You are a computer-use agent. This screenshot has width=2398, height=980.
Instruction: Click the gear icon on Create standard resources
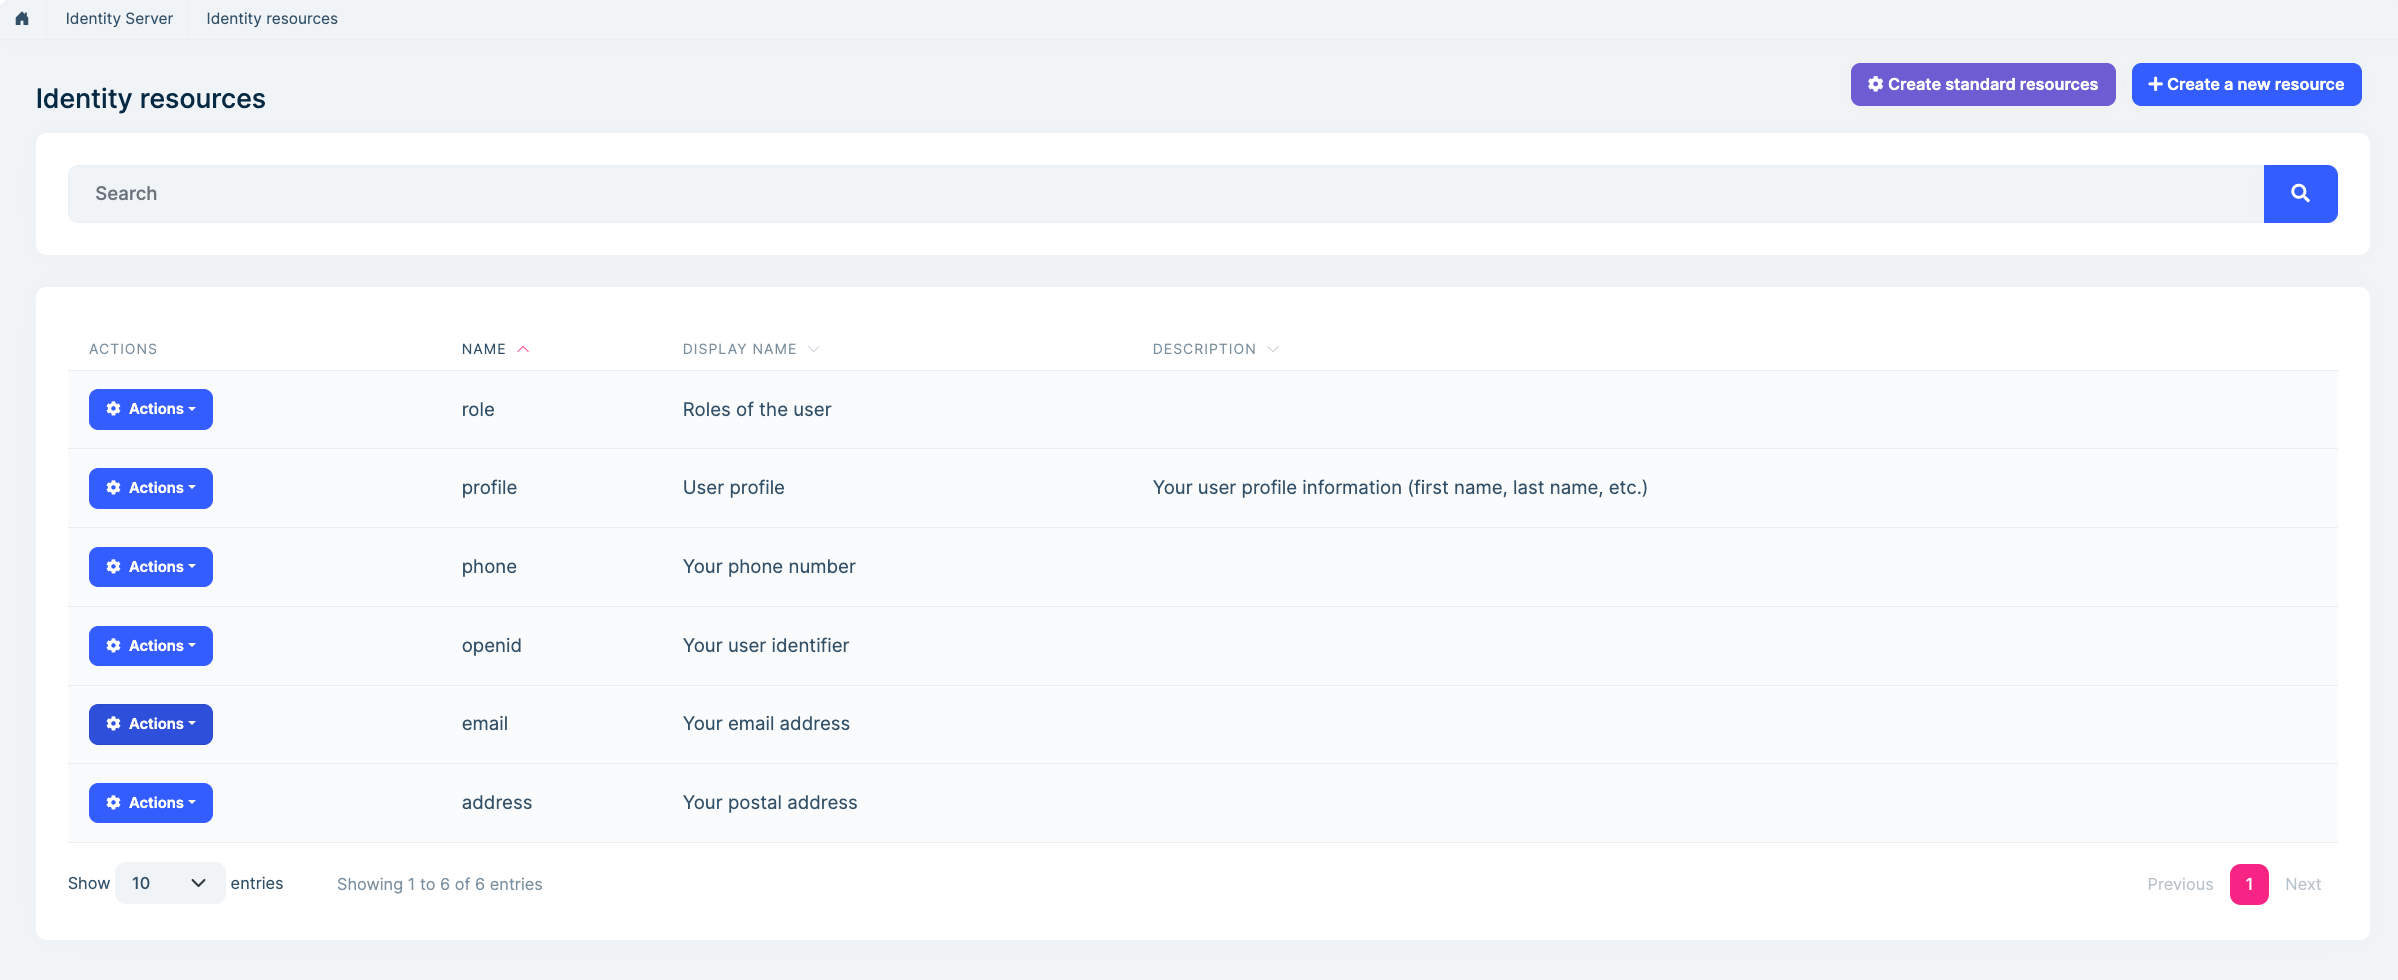coord(1877,84)
